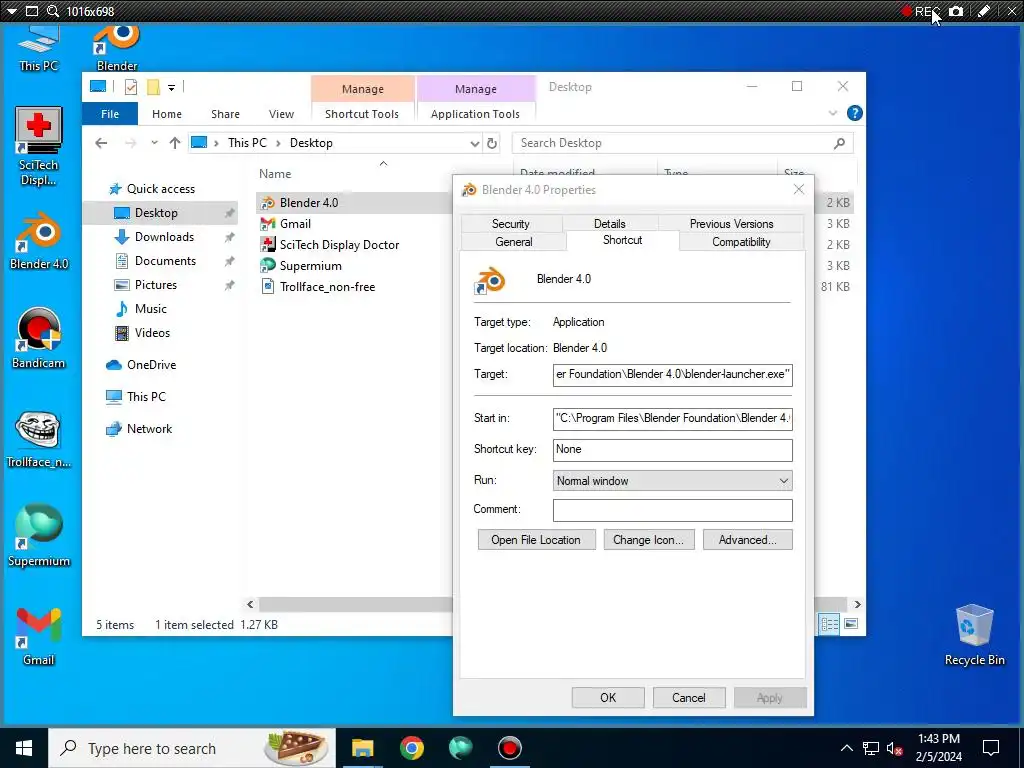Launch Chrome from the taskbar
The height and width of the screenshot is (768, 1024).
point(411,748)
